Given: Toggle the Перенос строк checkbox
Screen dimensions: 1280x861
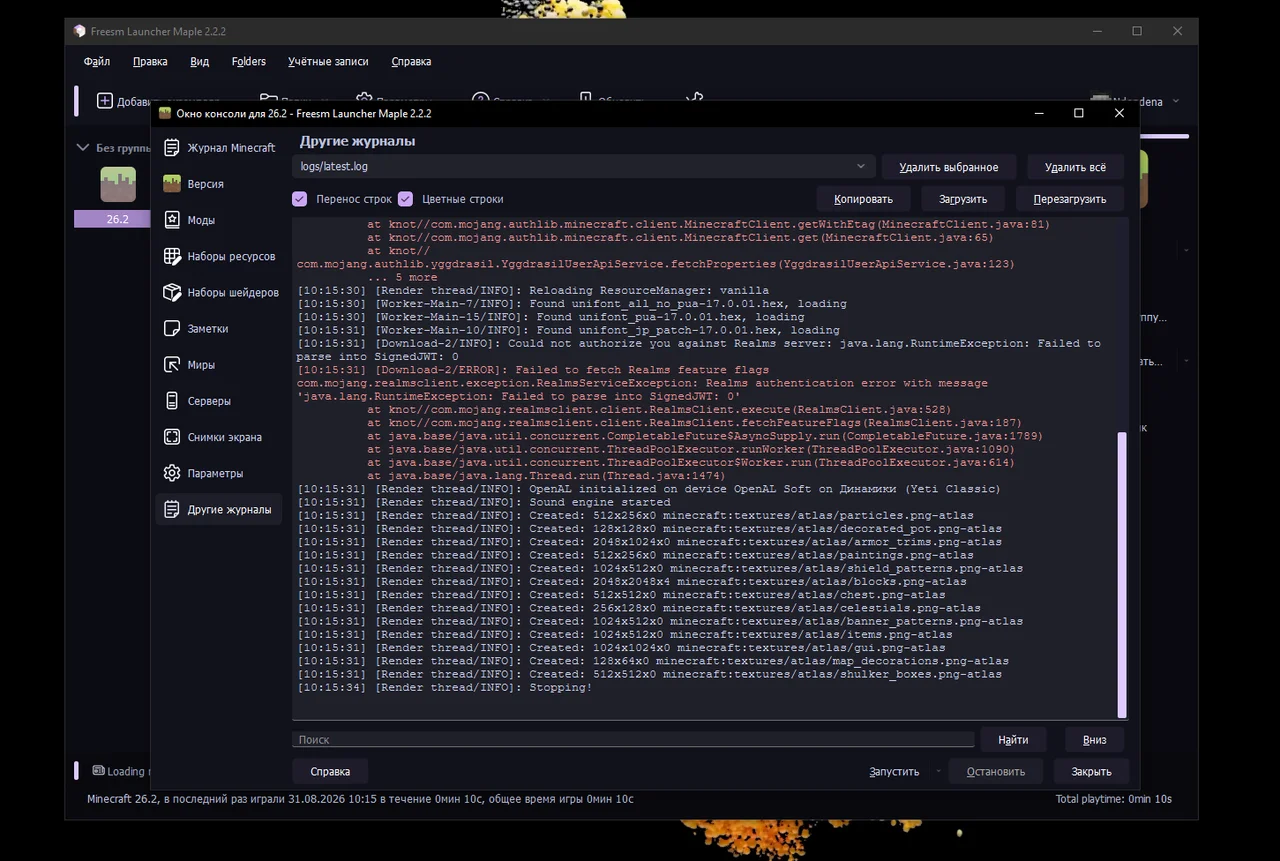Looking at the screenshot, I should point(299,199).
